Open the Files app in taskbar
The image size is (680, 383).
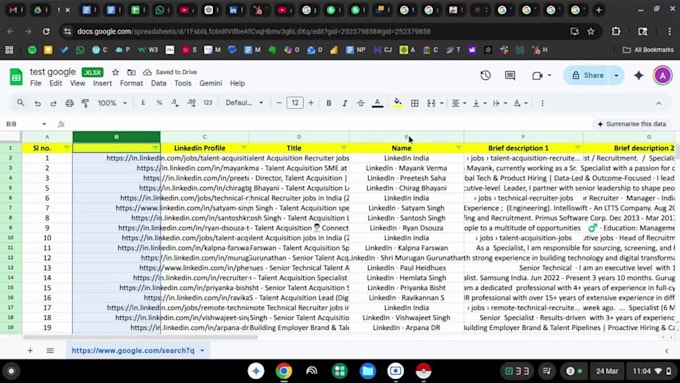368,371
